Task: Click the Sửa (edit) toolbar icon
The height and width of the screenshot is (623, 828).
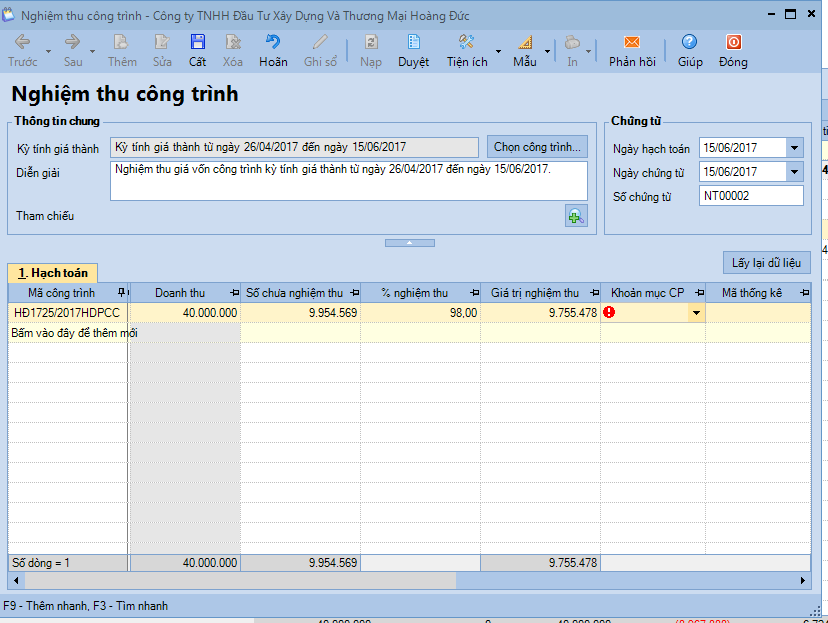Action: coord(162,51)
